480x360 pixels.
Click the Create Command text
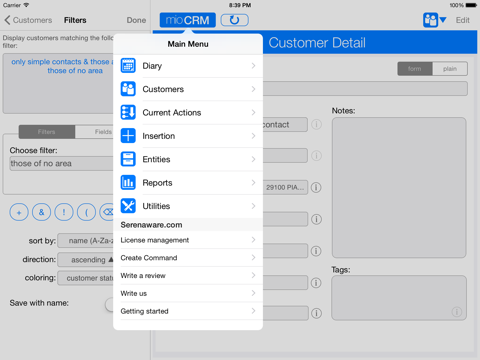(x=149, y=258)
